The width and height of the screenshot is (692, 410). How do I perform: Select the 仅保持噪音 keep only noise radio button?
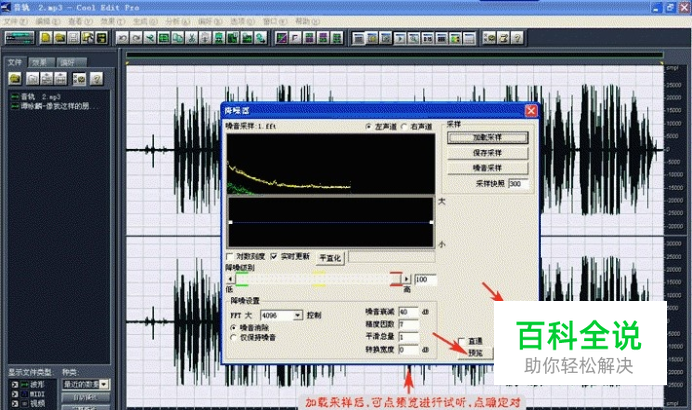pos(233,338)
